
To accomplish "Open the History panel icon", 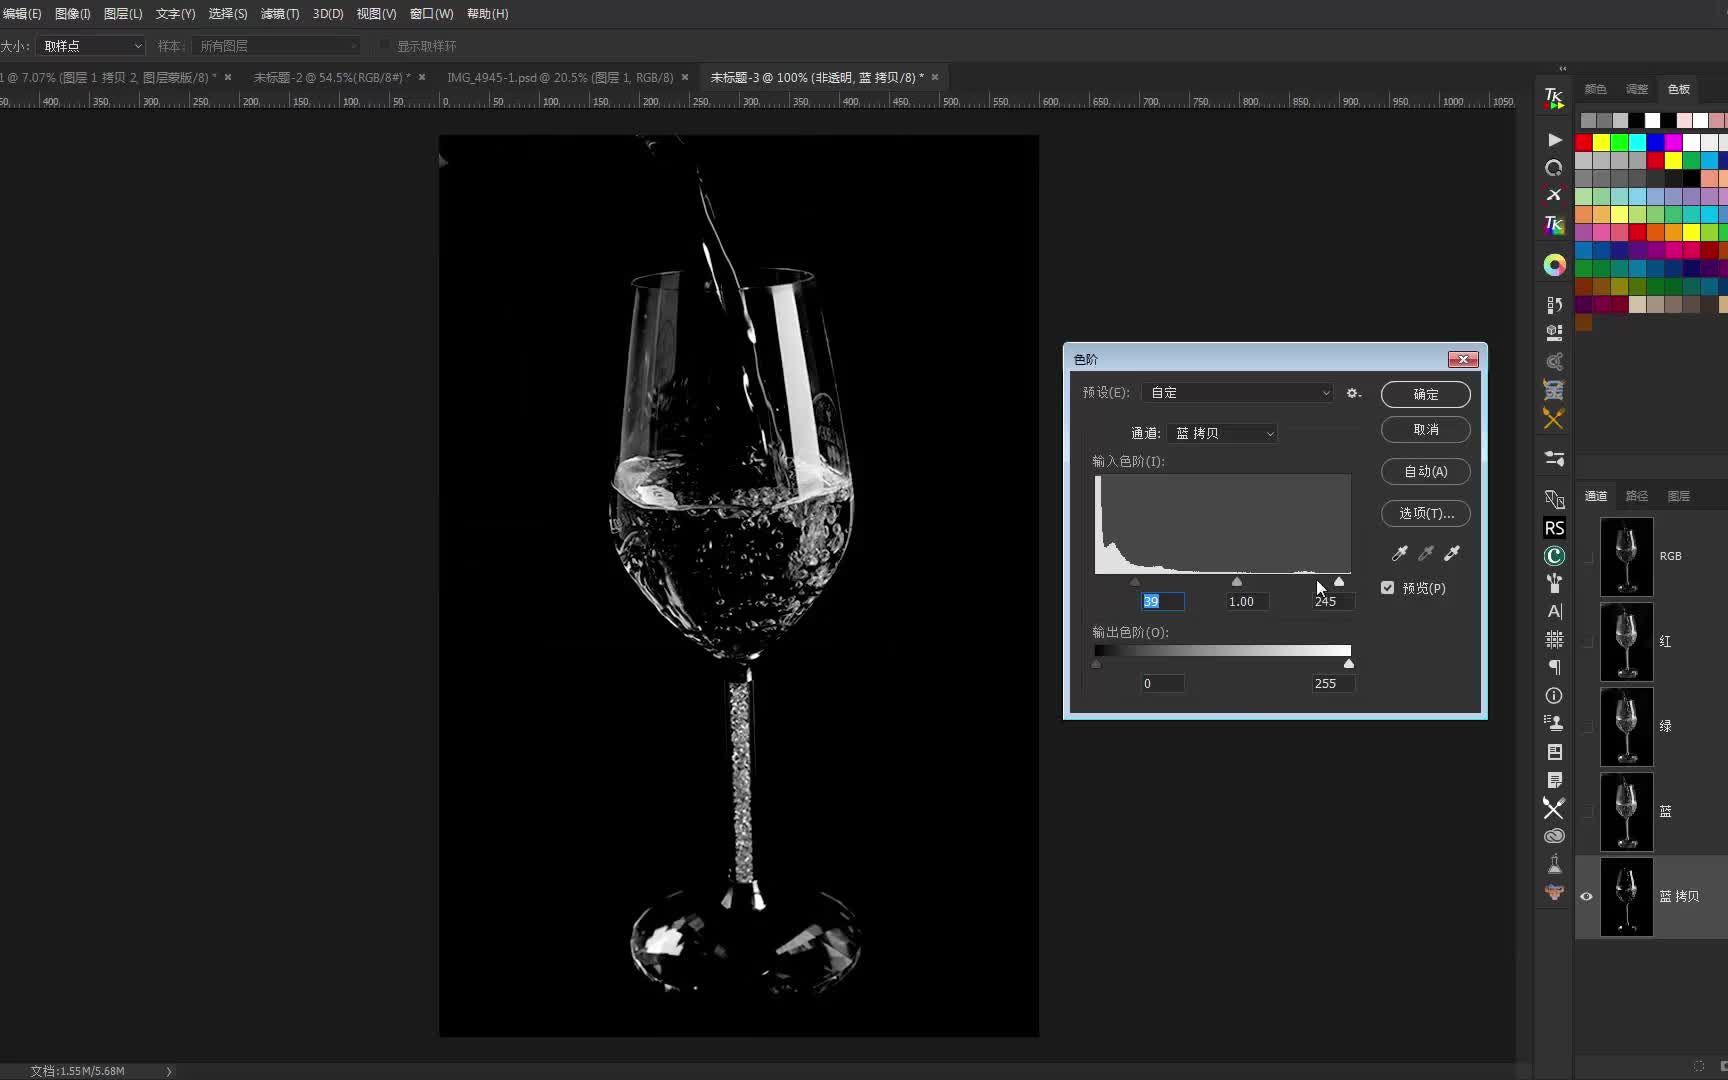I will (x=1554, y=304).
